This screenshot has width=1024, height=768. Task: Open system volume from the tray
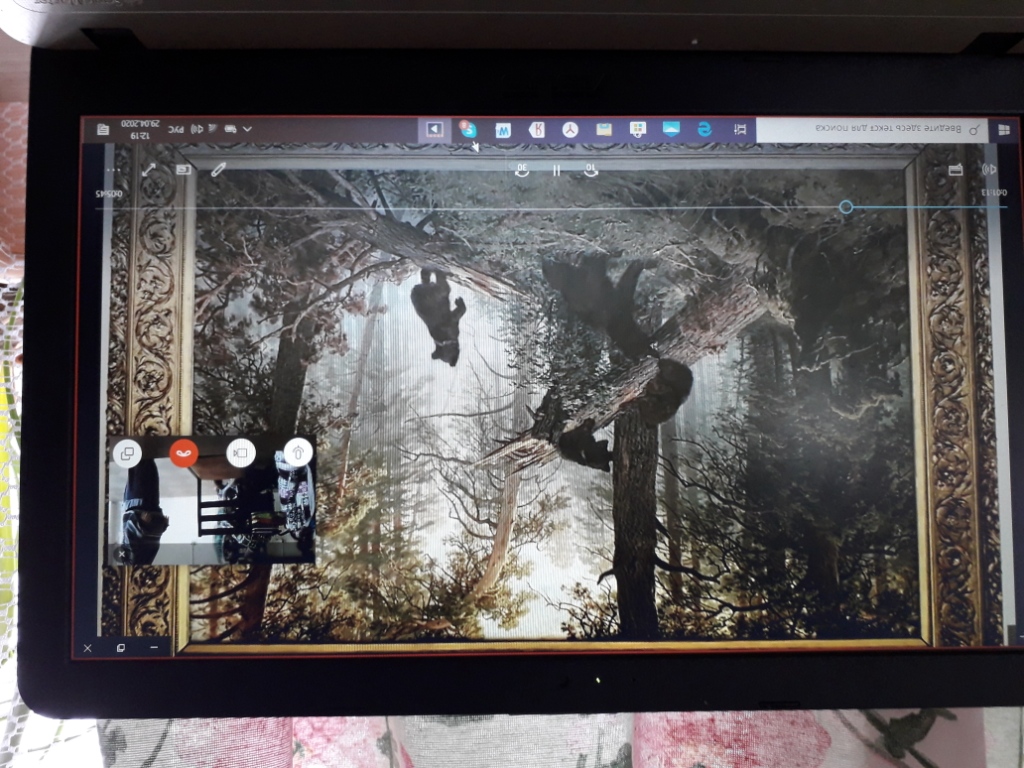197,129
